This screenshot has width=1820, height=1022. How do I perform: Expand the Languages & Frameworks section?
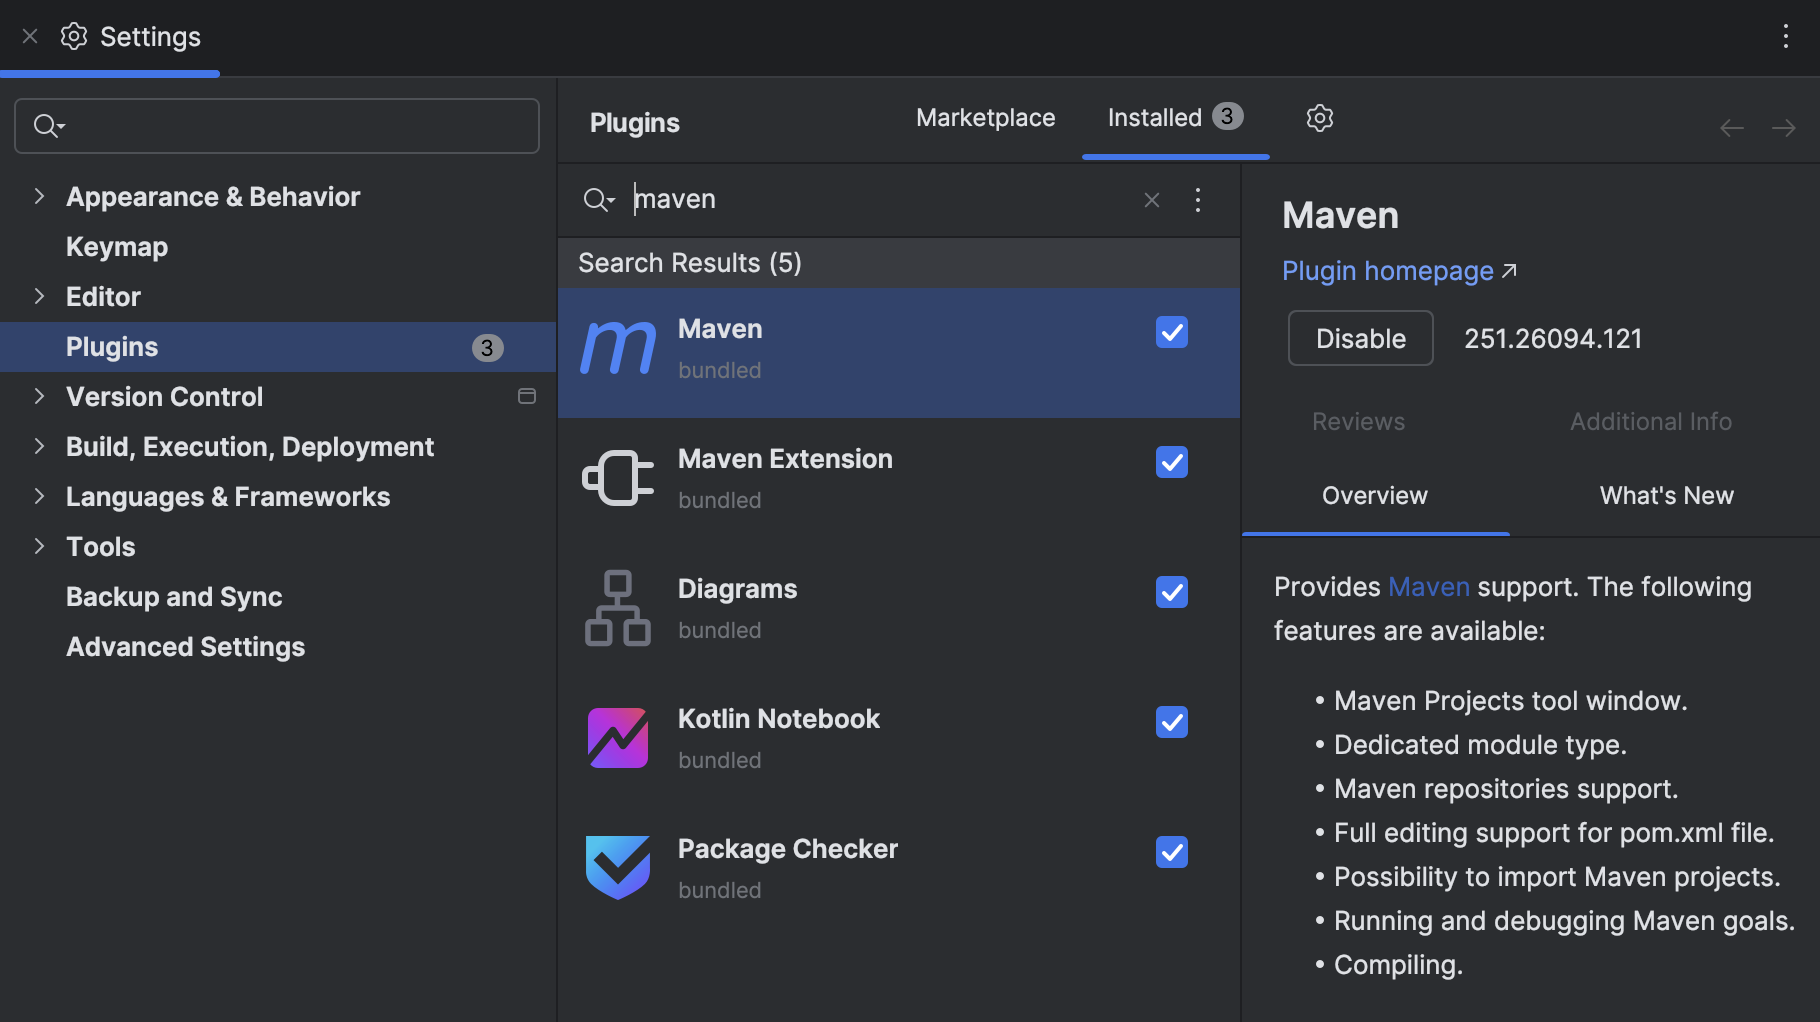click(x=38, y=496)
